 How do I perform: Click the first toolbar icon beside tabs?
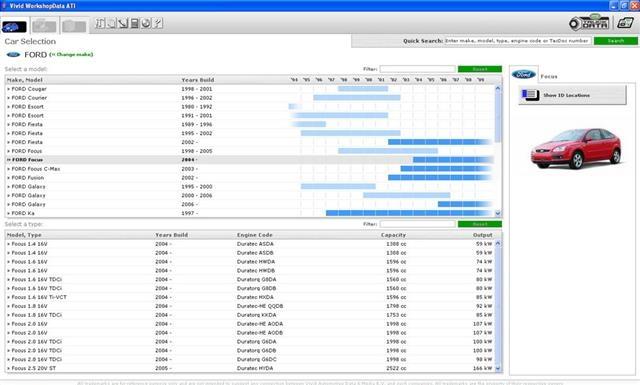(100, 23)
